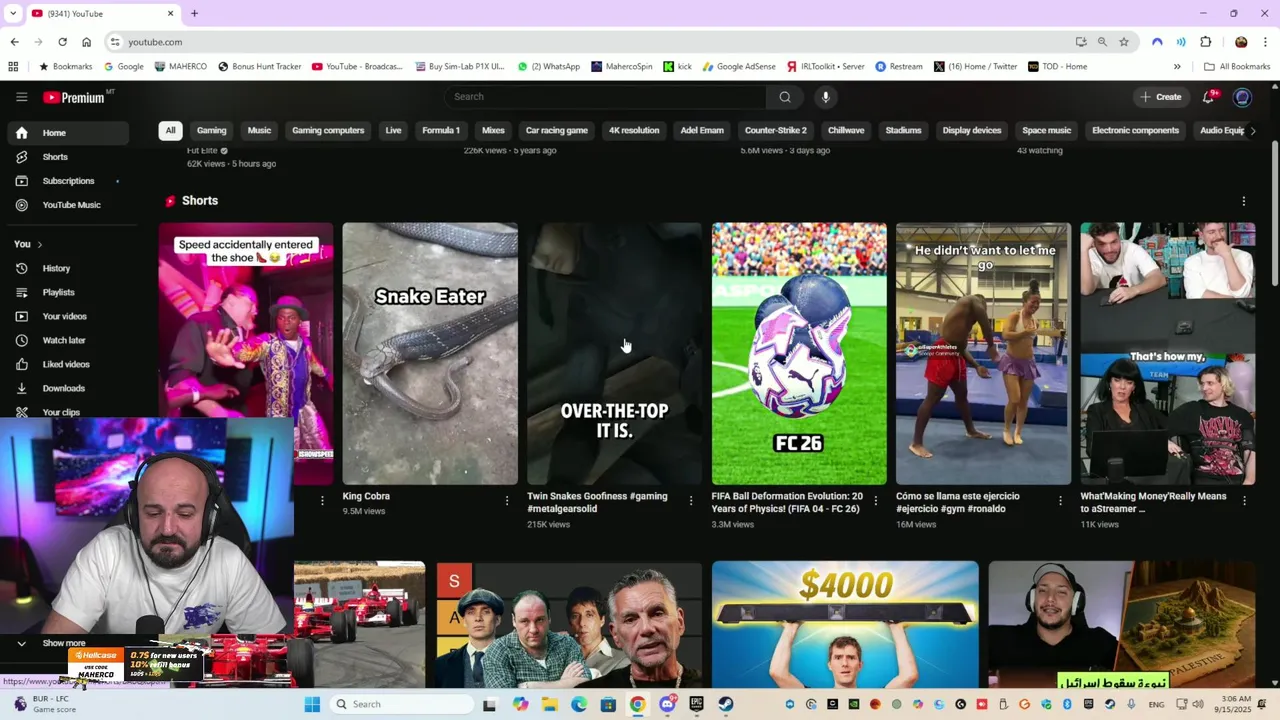The width and height of the screenshot is (1280, 720).
Task: Click the YouTube Premium logo
Action: (73, 97)
